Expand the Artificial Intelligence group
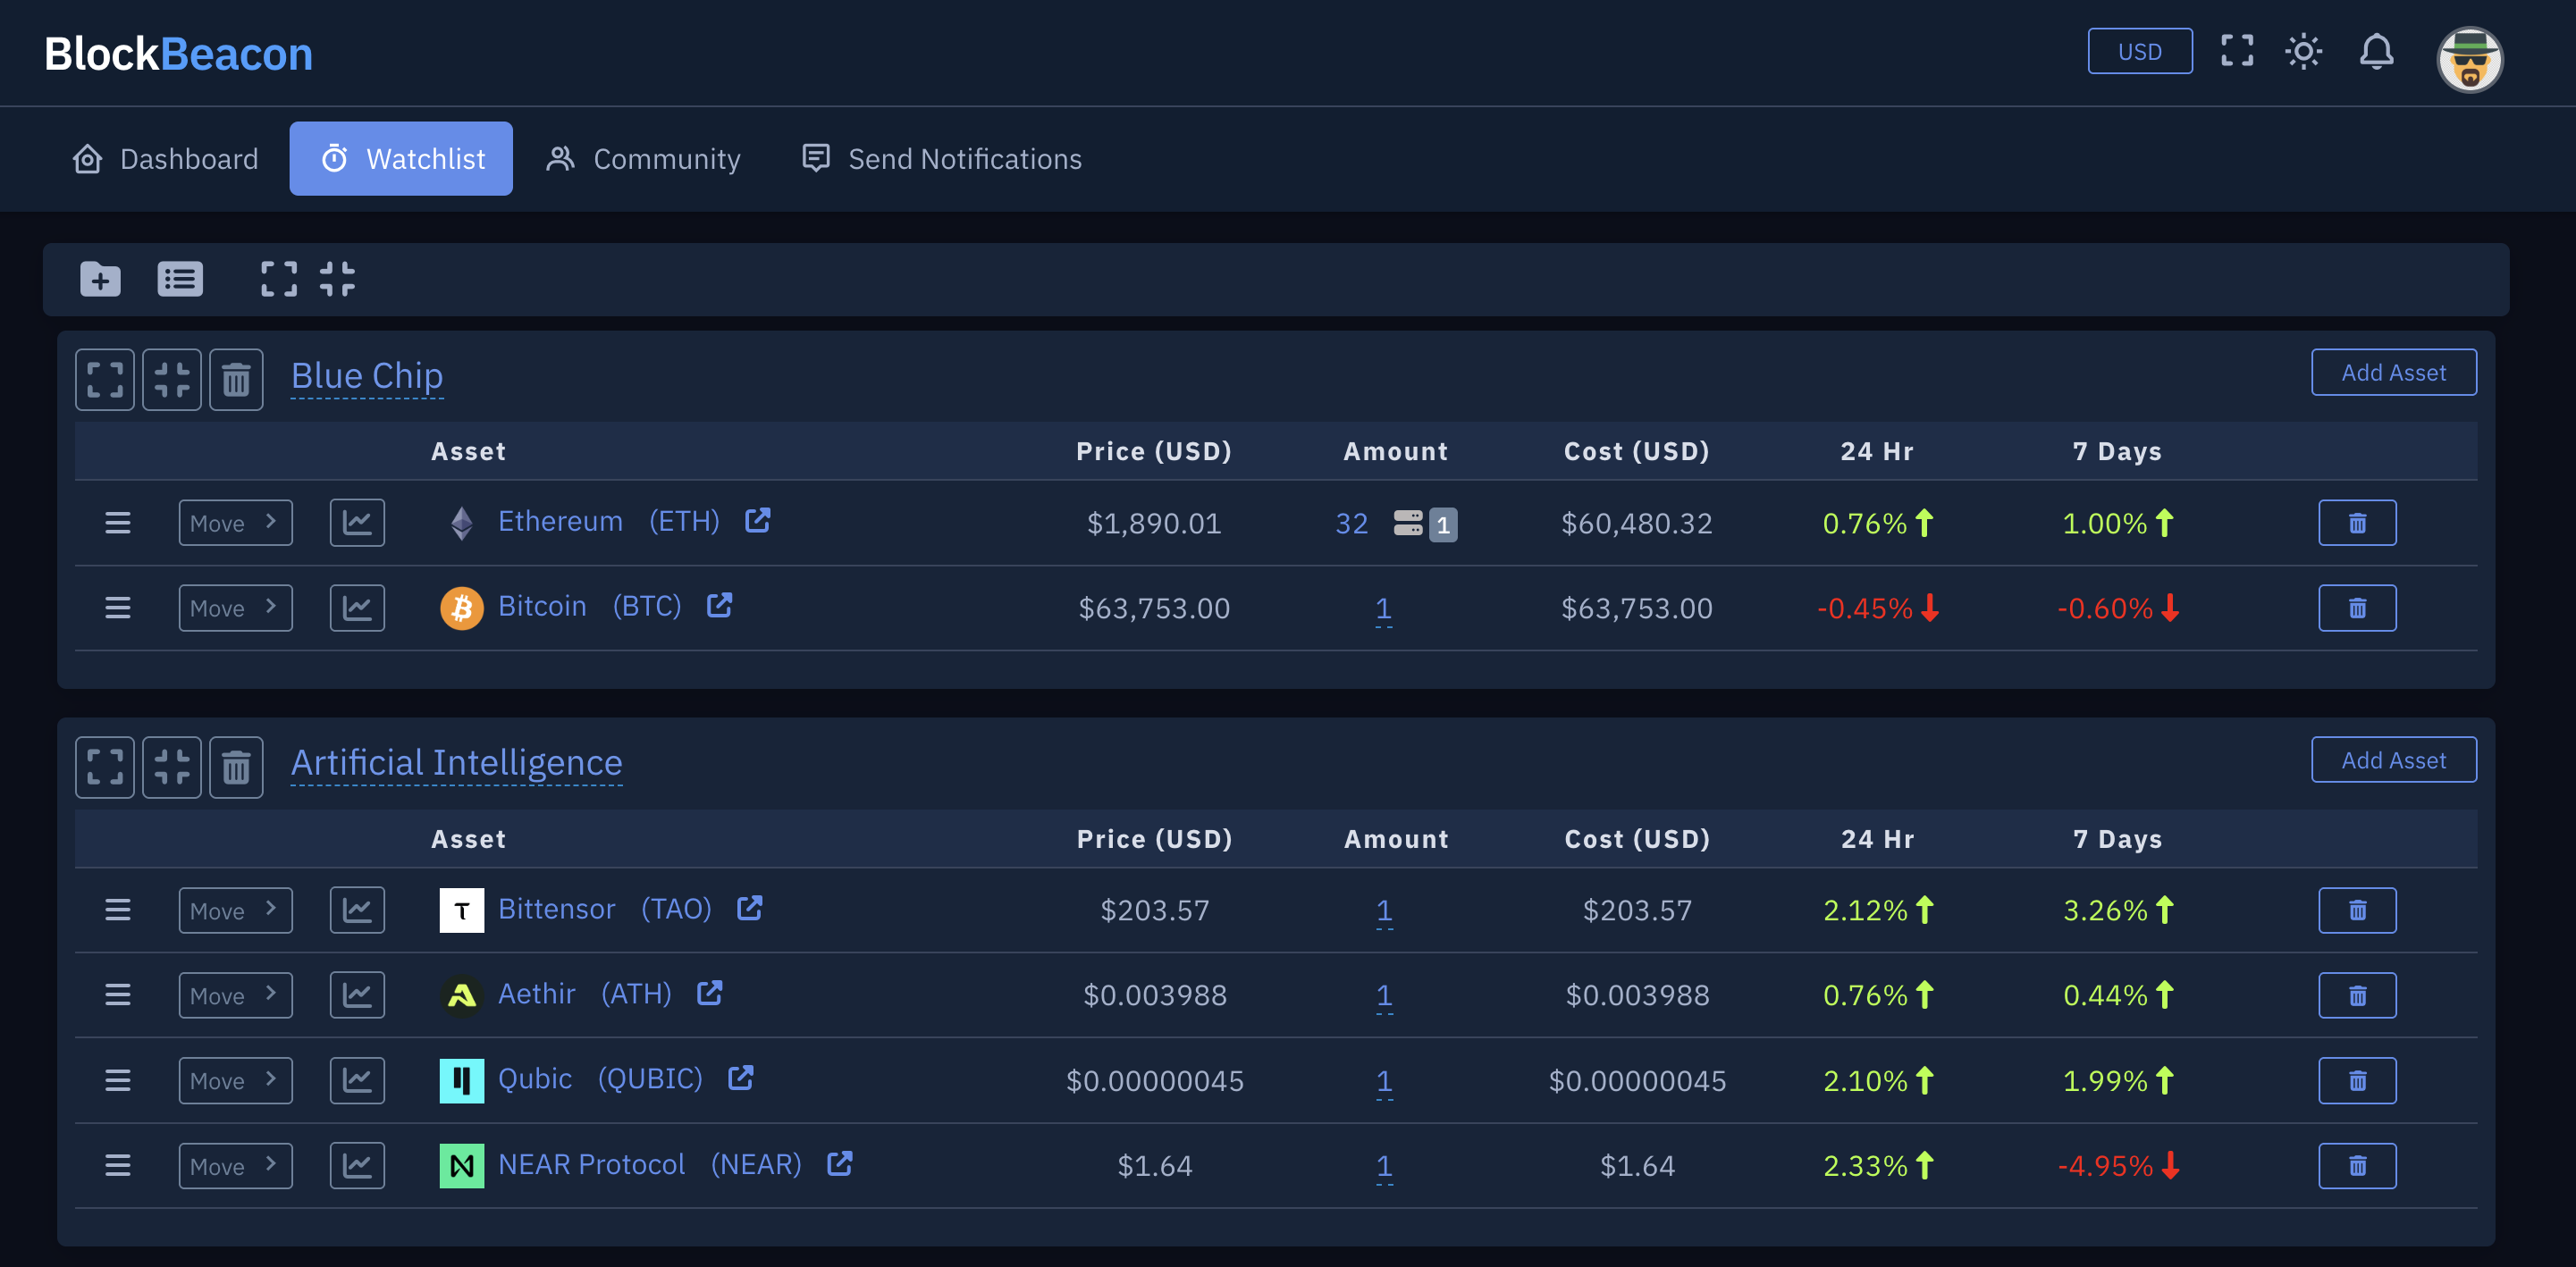Viewport: 2576px width, 1267px height. pyautogui.click(x=105, y=768)
